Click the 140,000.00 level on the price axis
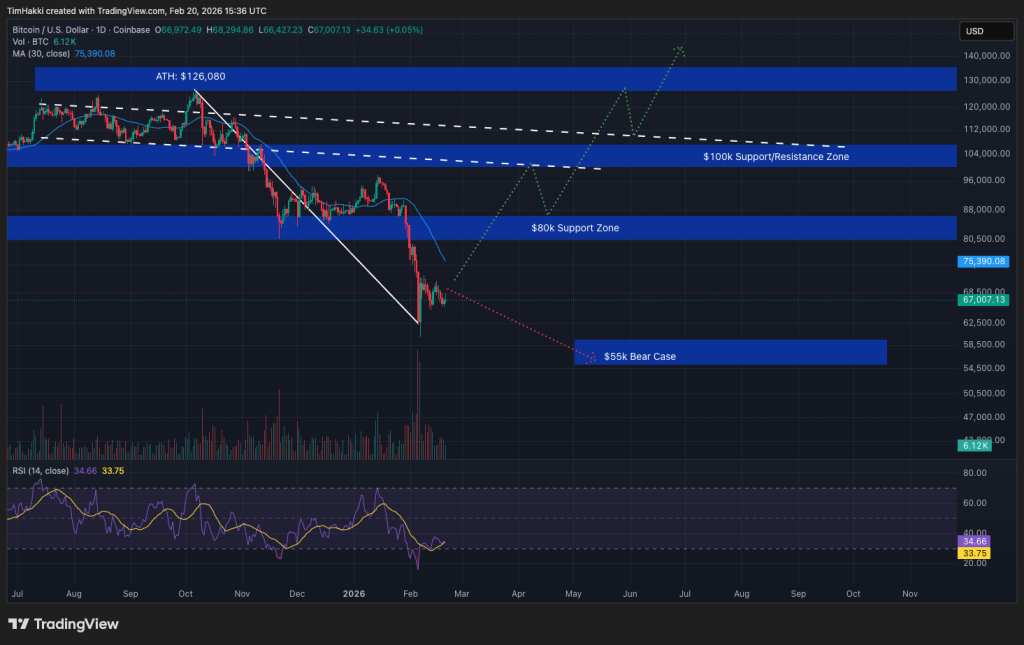This screenshot has width=1024, height=645. pyautogui.click(x=979, y=56)
